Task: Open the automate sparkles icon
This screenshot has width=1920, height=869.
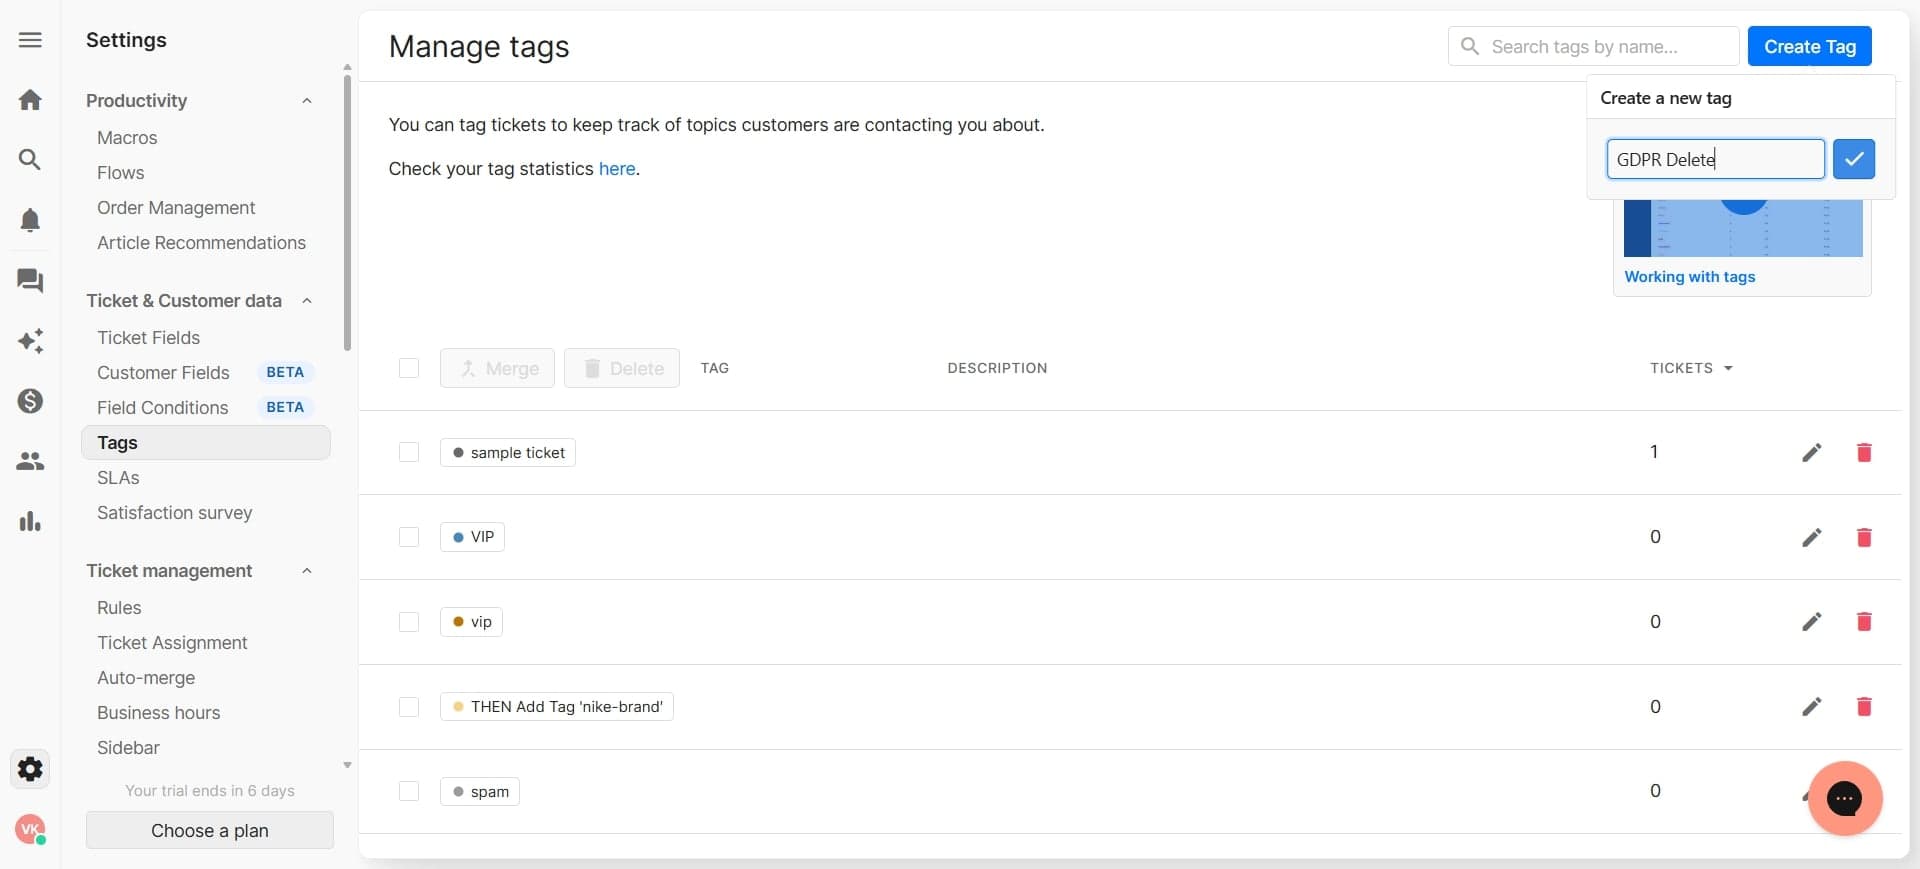Action: pyautogui.click(x=30, y=341)
